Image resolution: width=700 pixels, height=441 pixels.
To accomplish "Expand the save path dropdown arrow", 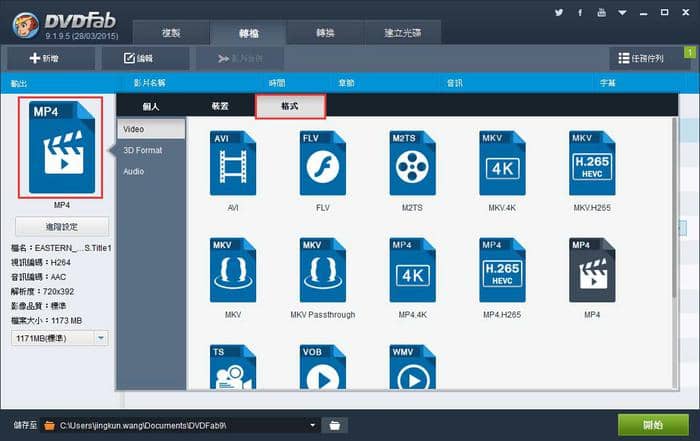I will coord(312,425).
